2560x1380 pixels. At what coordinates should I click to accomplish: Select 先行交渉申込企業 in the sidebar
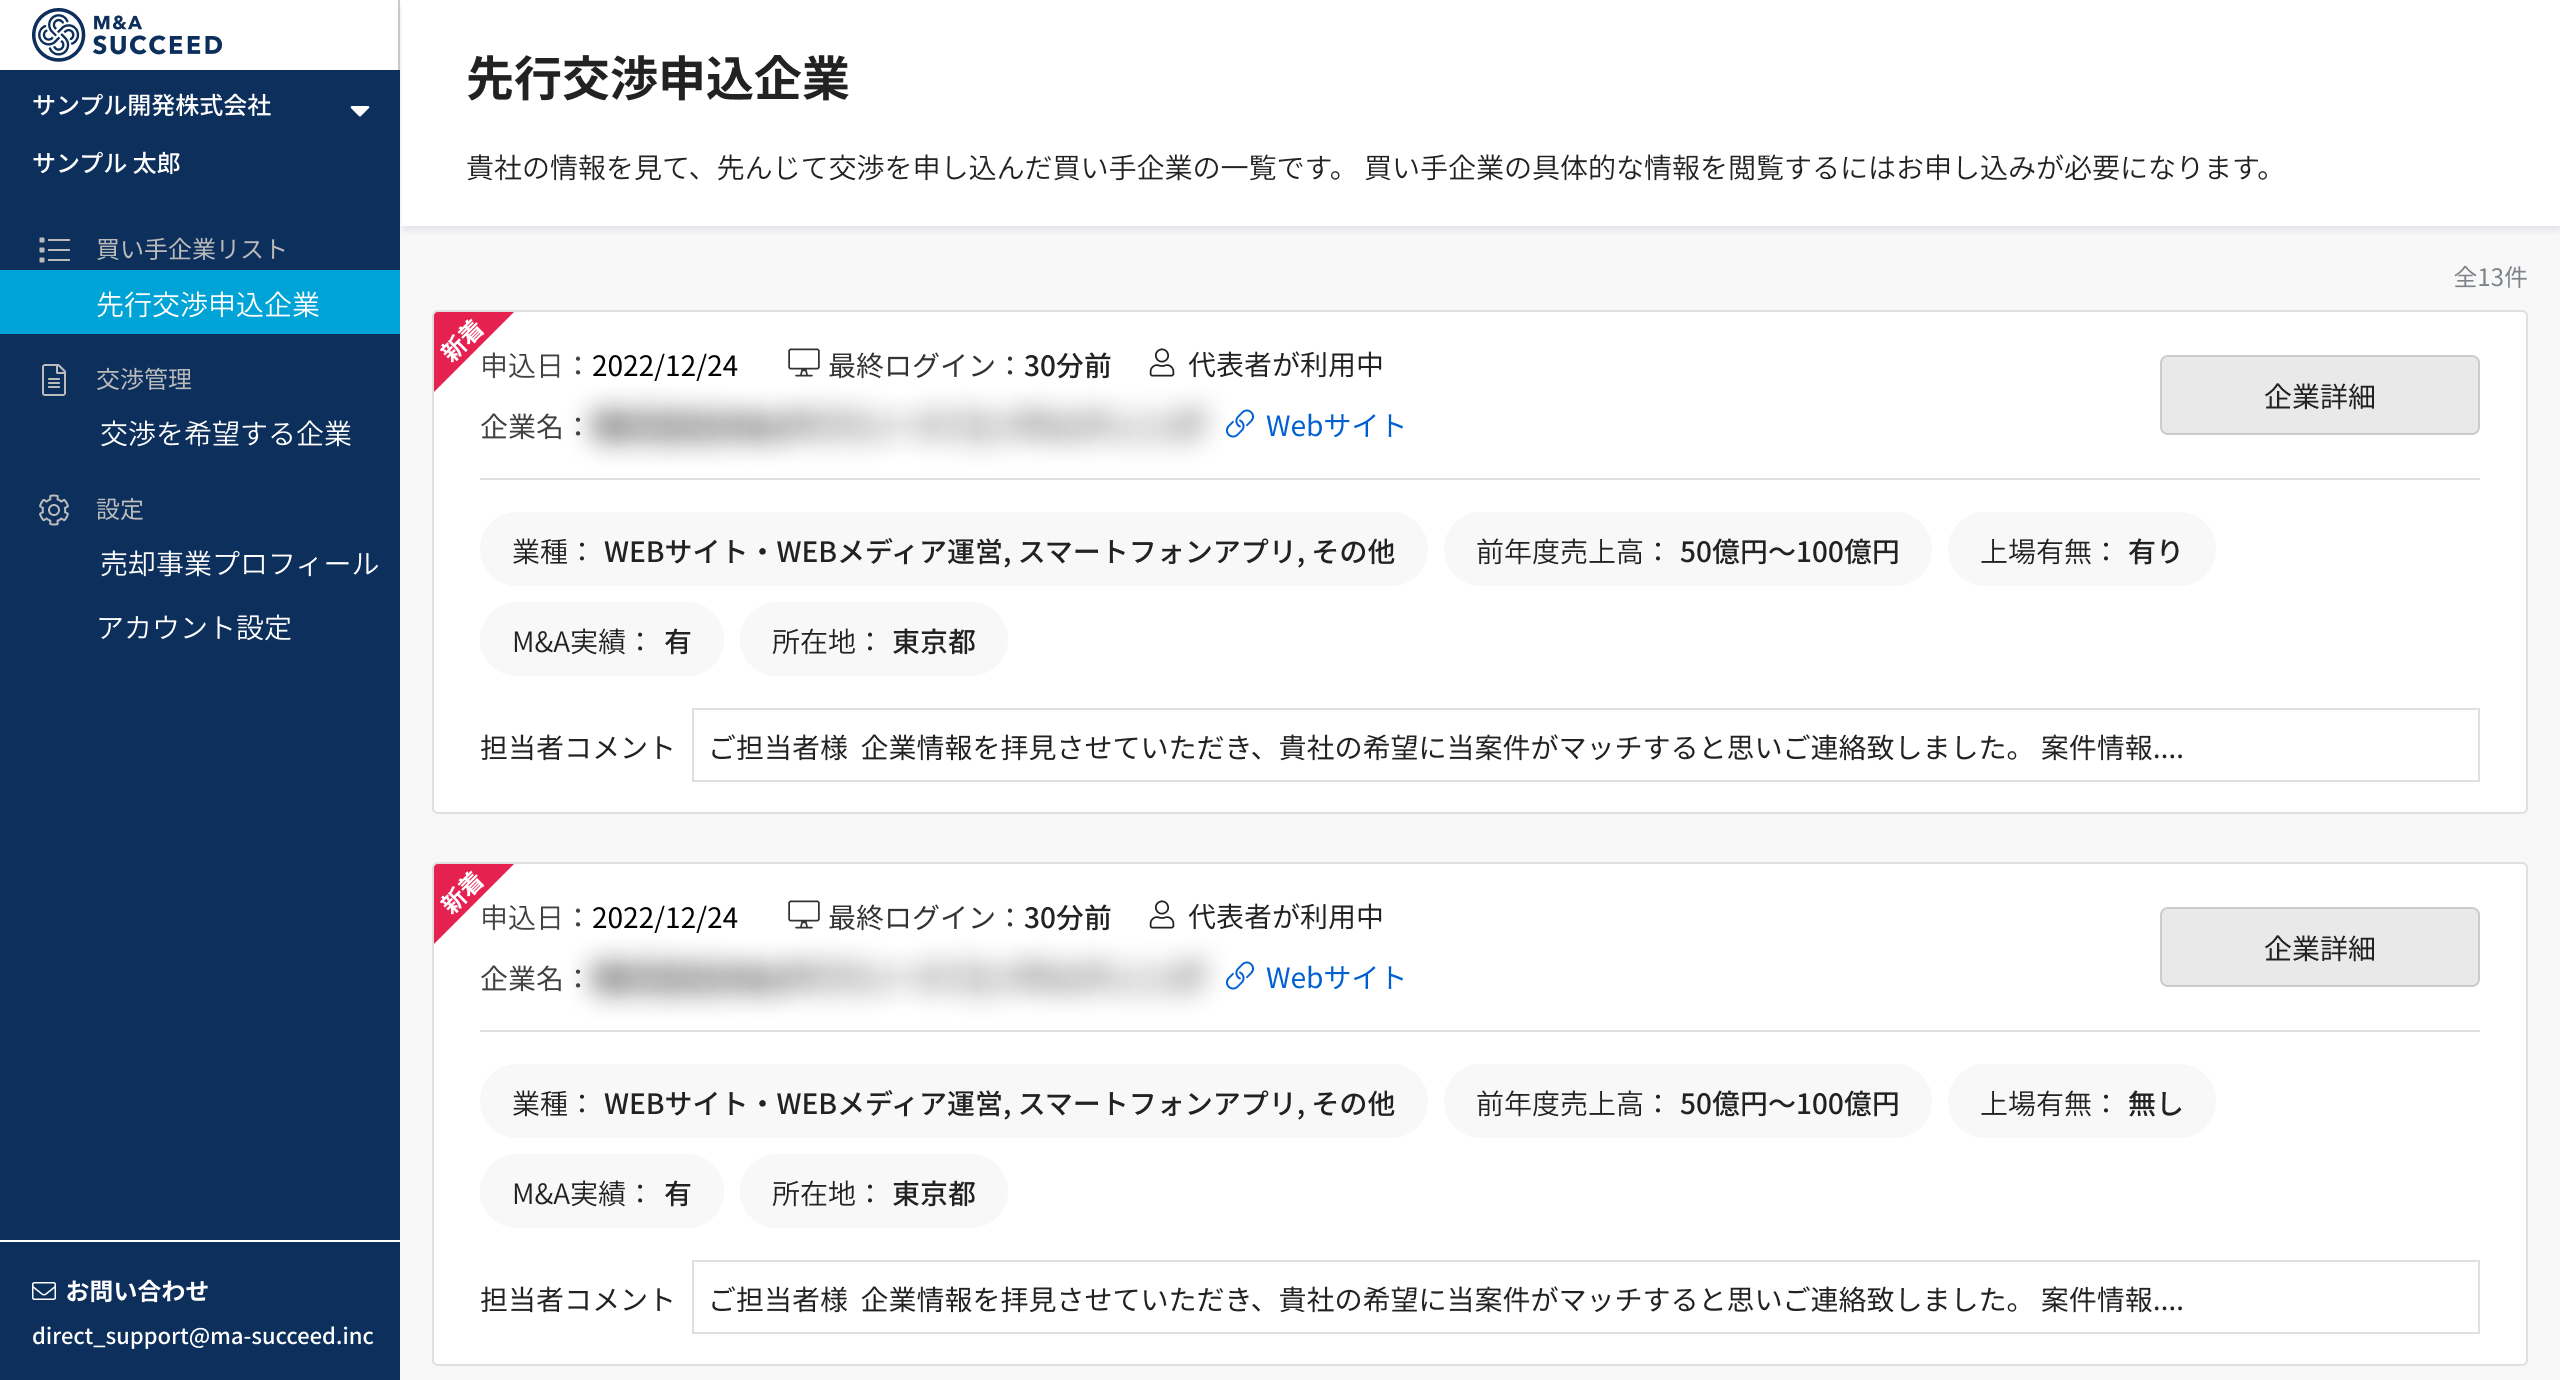pyautogui.click(x=207, y=304)
